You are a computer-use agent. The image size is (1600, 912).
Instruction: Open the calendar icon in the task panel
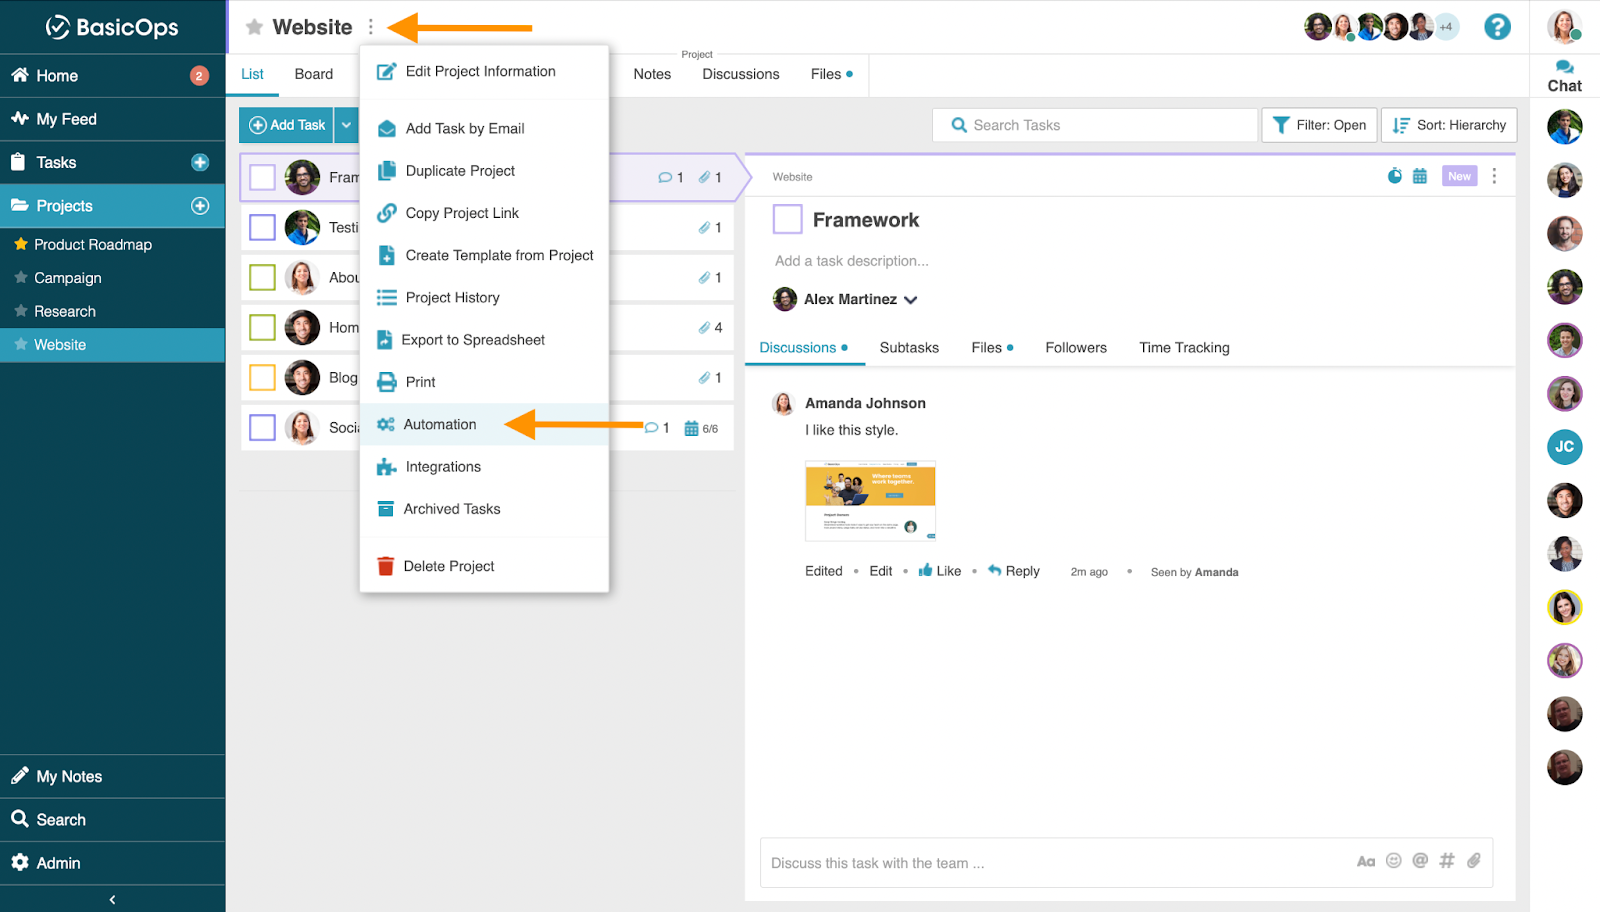tap(1422, 175)
